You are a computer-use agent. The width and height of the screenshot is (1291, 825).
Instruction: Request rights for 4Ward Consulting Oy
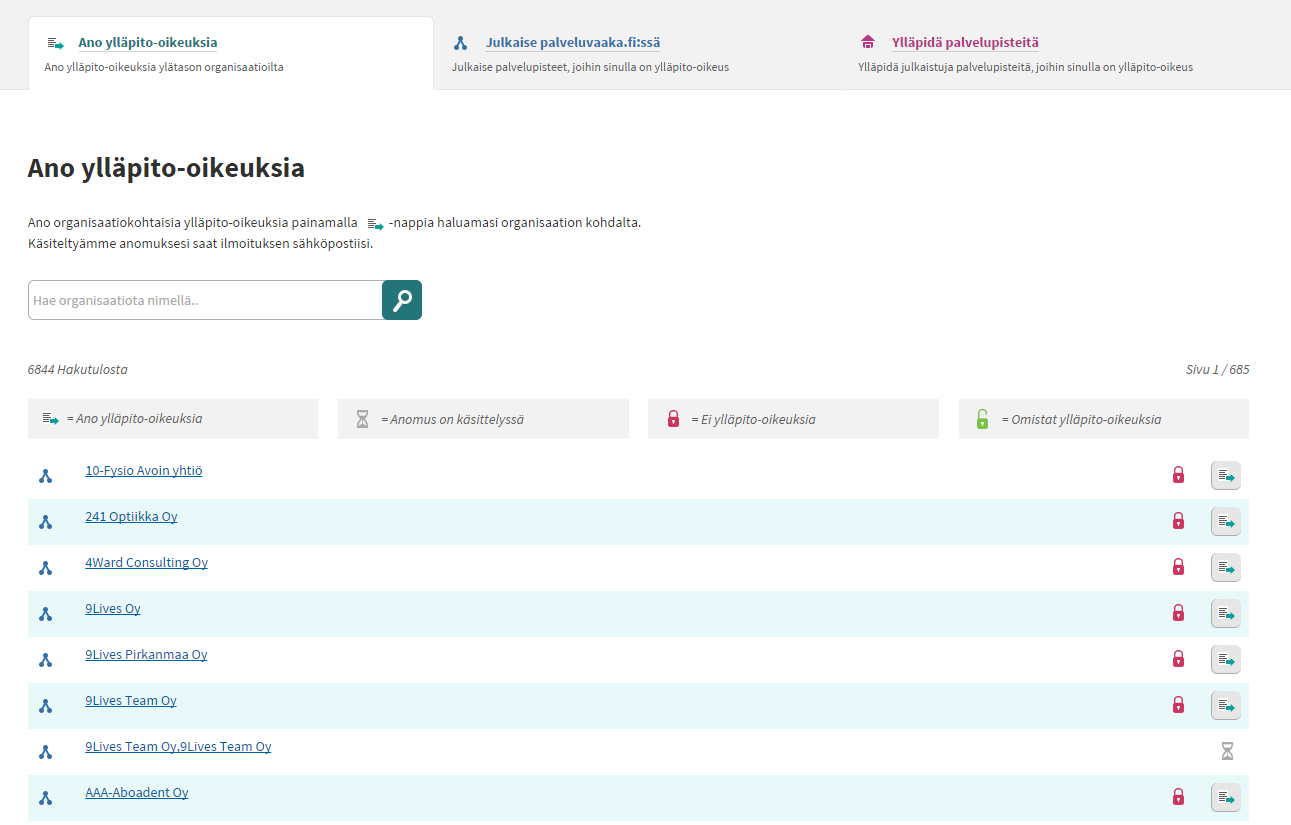tap(1226, 568)
